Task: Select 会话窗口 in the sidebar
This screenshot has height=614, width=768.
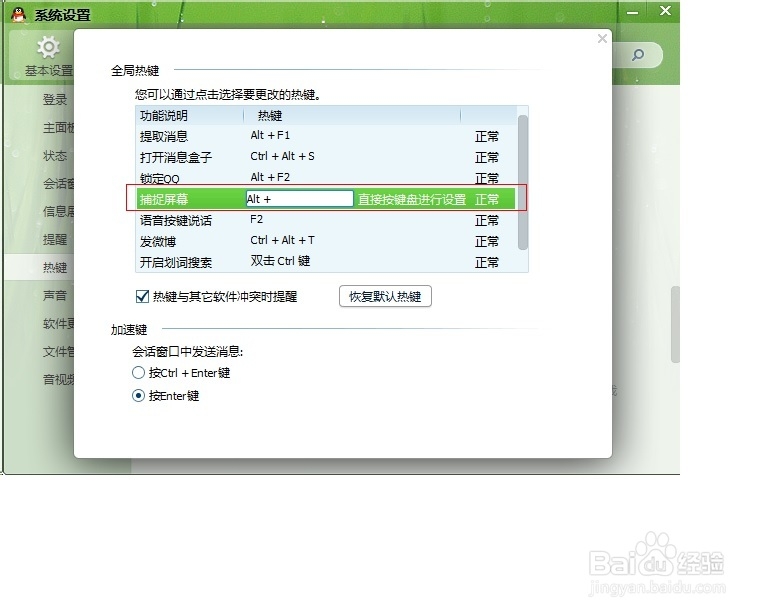Action: click(x=58, y=184)
